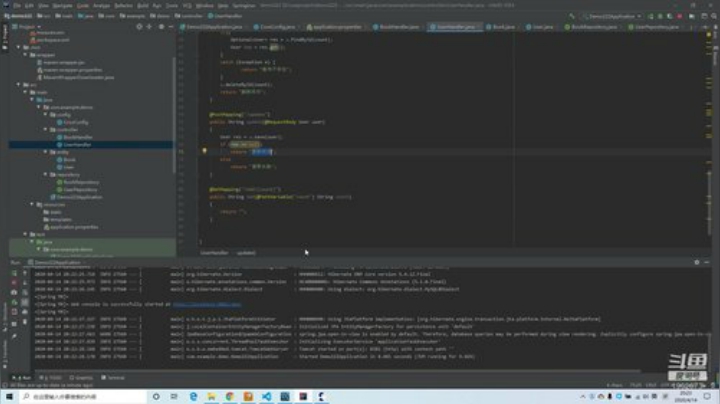Click the camera Dump Threads icon in Run panel

14,292
